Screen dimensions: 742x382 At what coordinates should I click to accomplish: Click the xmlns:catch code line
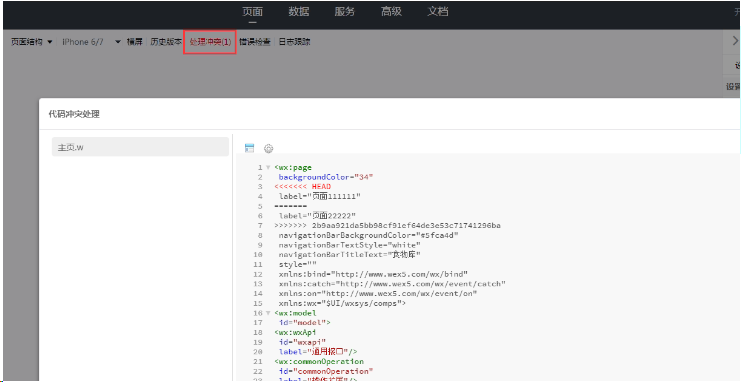click(x=392, y=284)
